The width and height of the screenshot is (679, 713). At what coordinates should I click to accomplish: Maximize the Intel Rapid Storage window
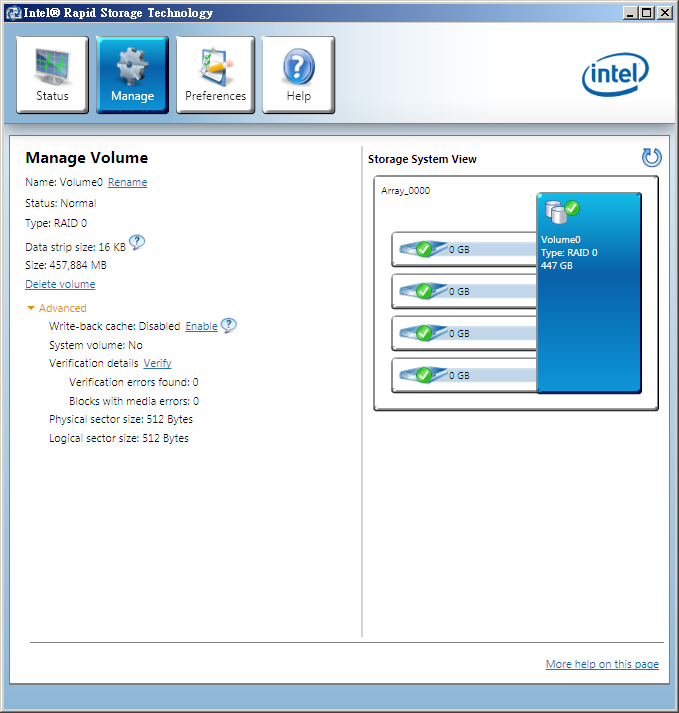[647, 13]
